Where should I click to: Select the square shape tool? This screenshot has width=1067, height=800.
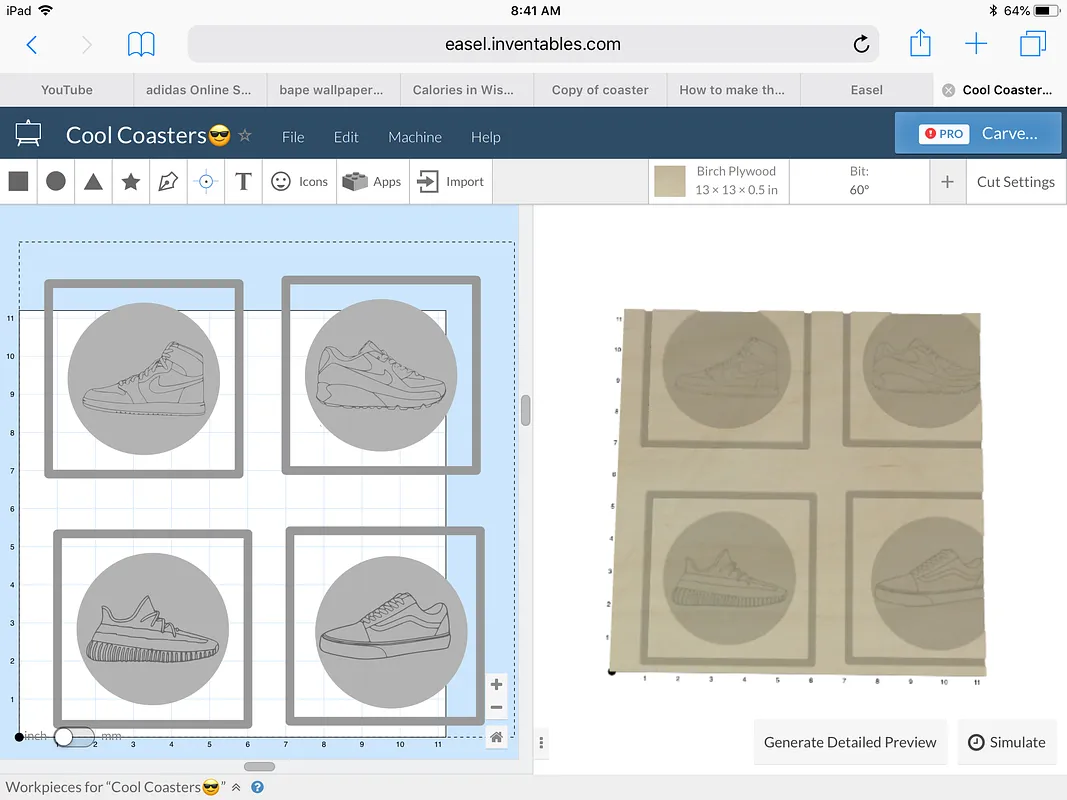pos(18,181)
